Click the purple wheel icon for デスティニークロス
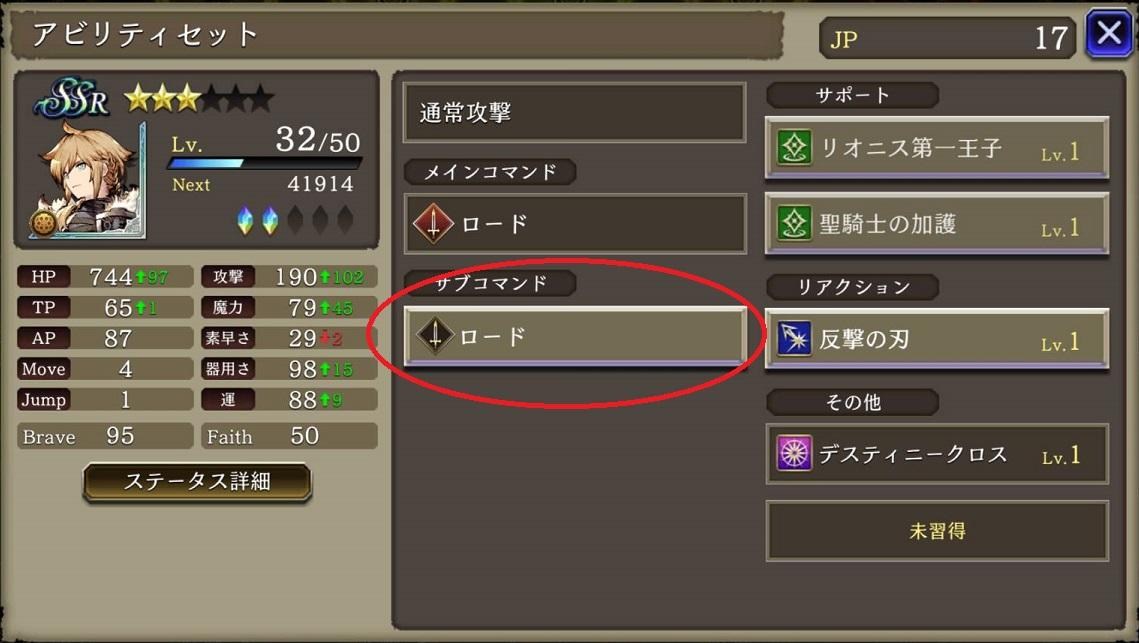1139x643 pixels. pos(794,453)
